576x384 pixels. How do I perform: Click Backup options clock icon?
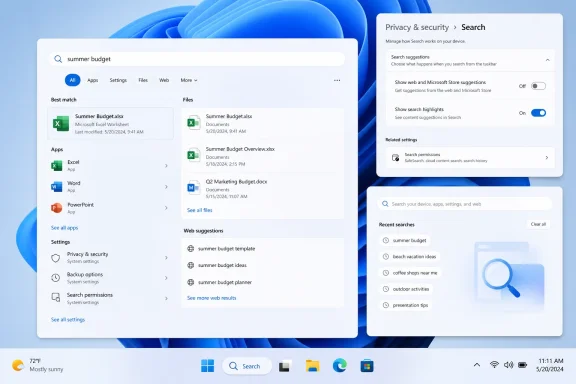[55, 278]
